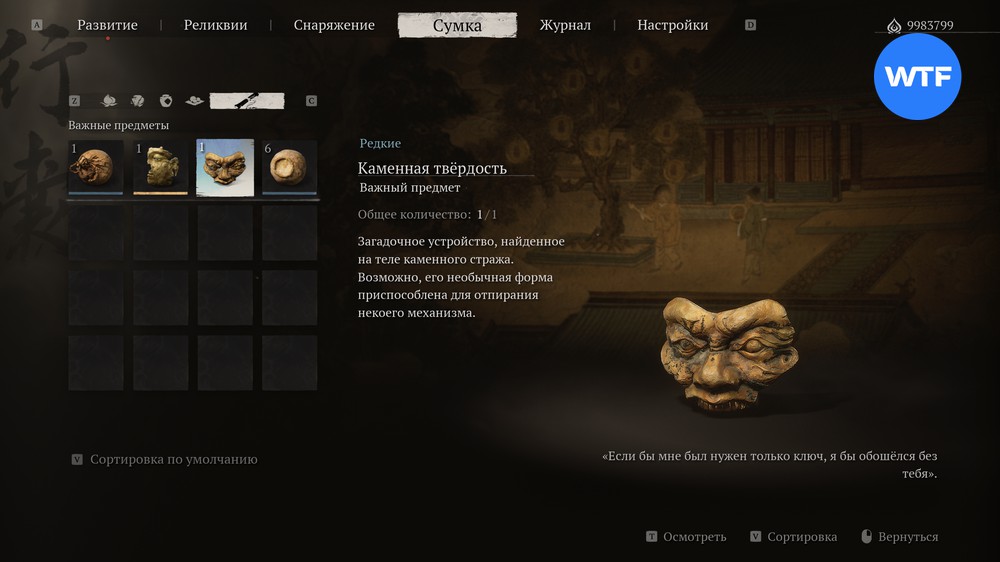The width and height of the screenshot is (1000, 562).
Task: Click the Z previous-category key icon
Action: pos(75,101)
